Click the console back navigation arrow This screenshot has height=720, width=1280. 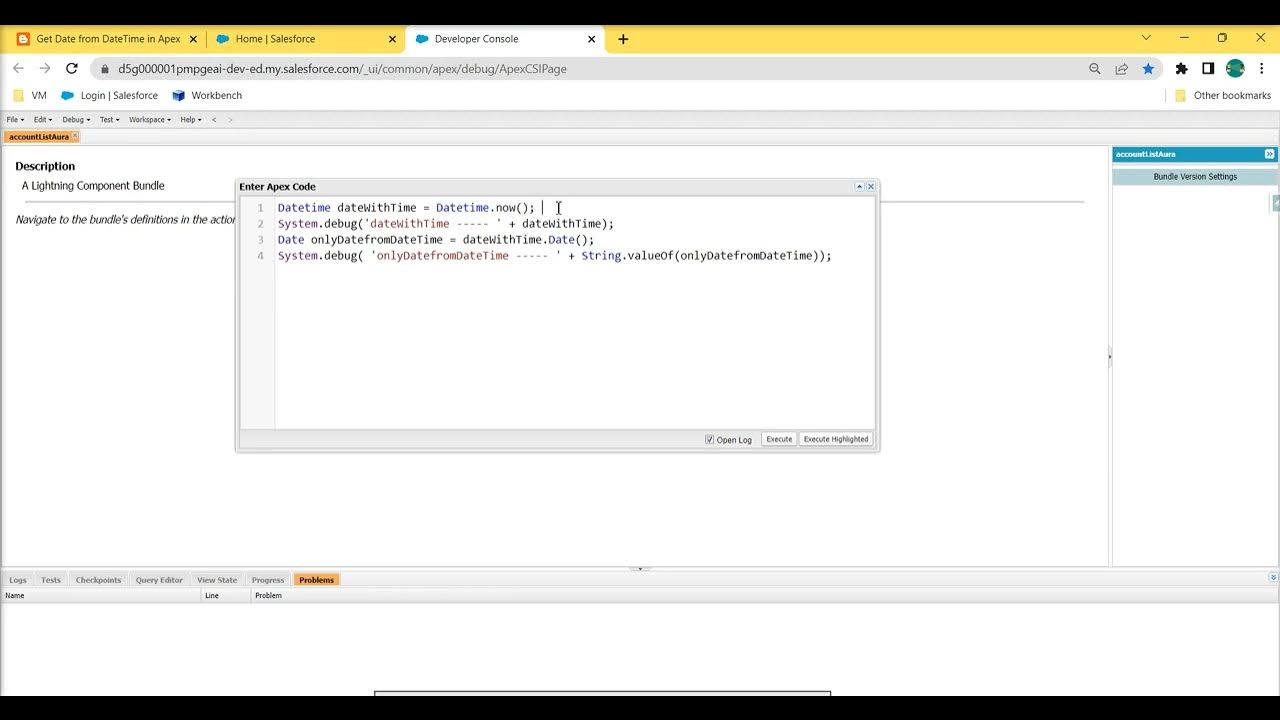[x=214, y=119]
